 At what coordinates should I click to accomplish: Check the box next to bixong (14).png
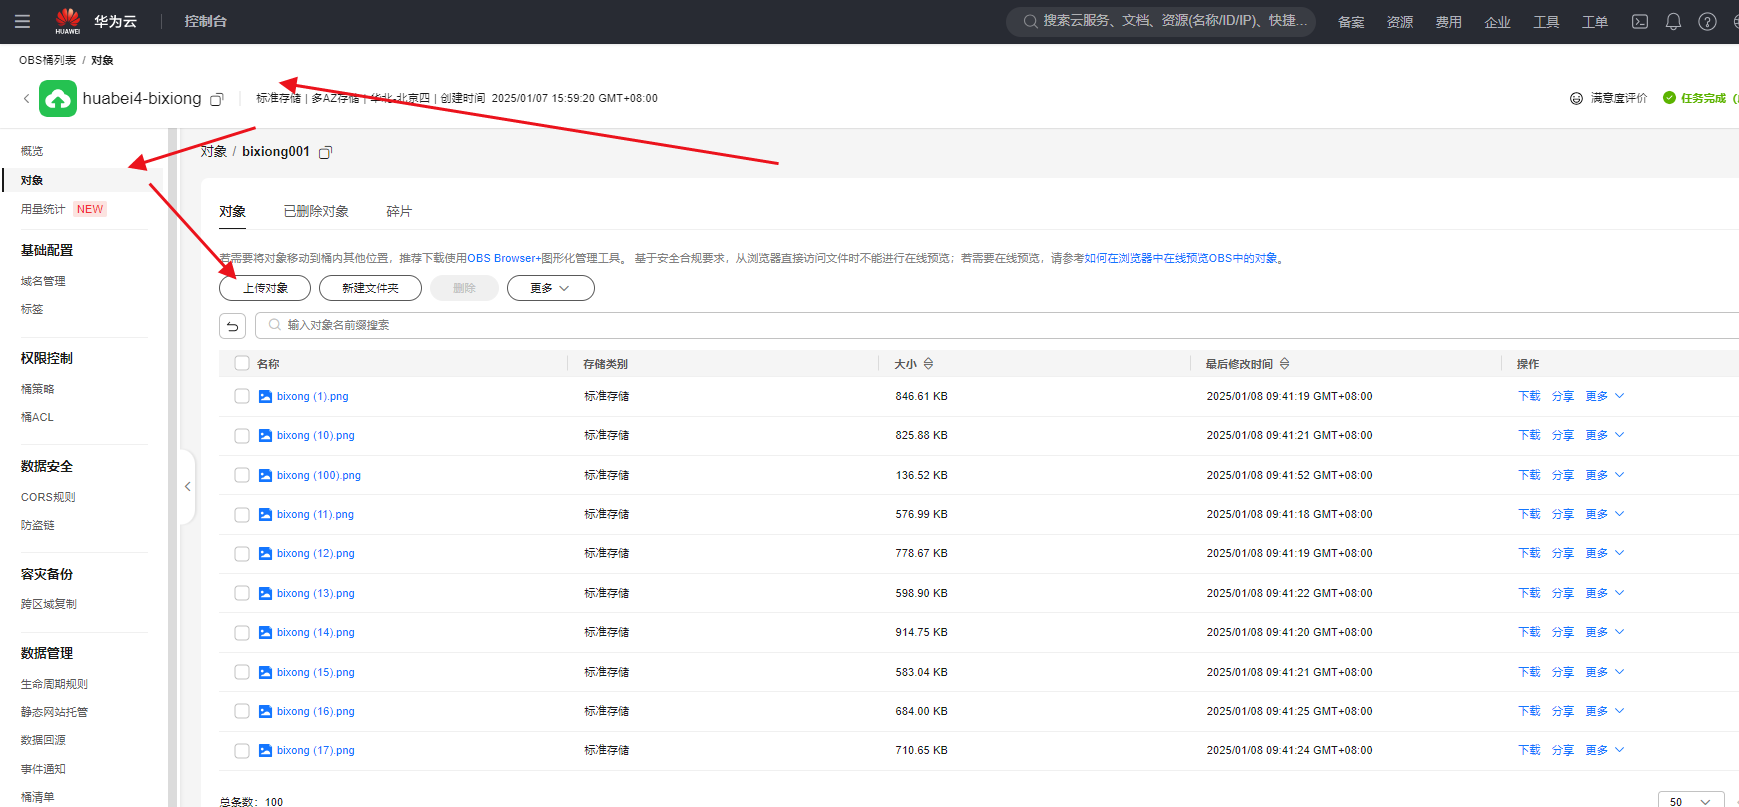(x=242, y=633)
